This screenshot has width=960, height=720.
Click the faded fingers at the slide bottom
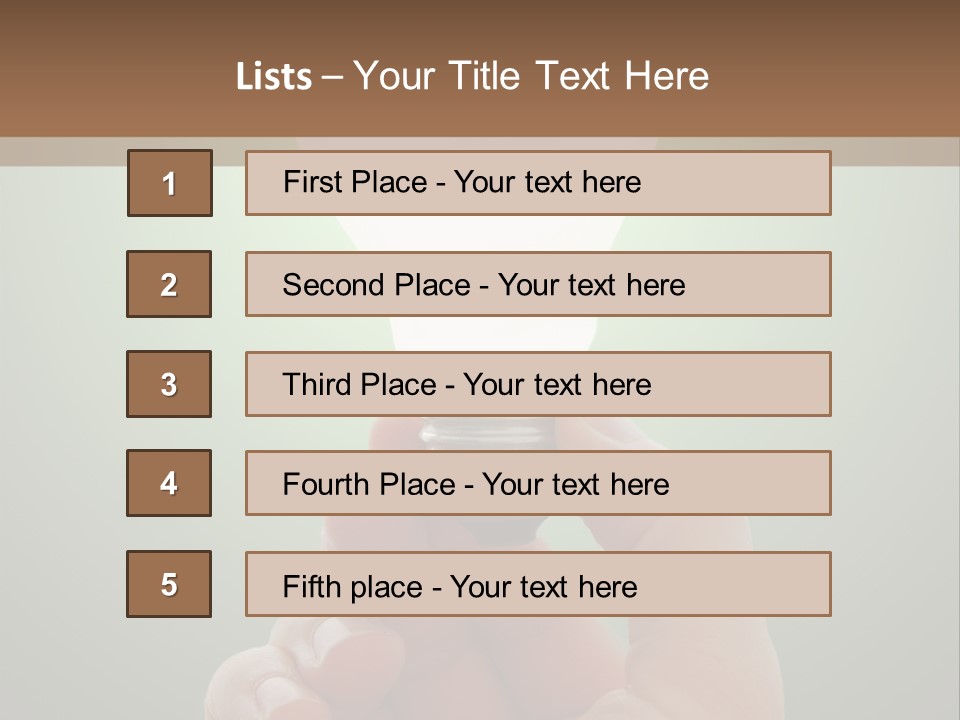click(x=300, y=680)
